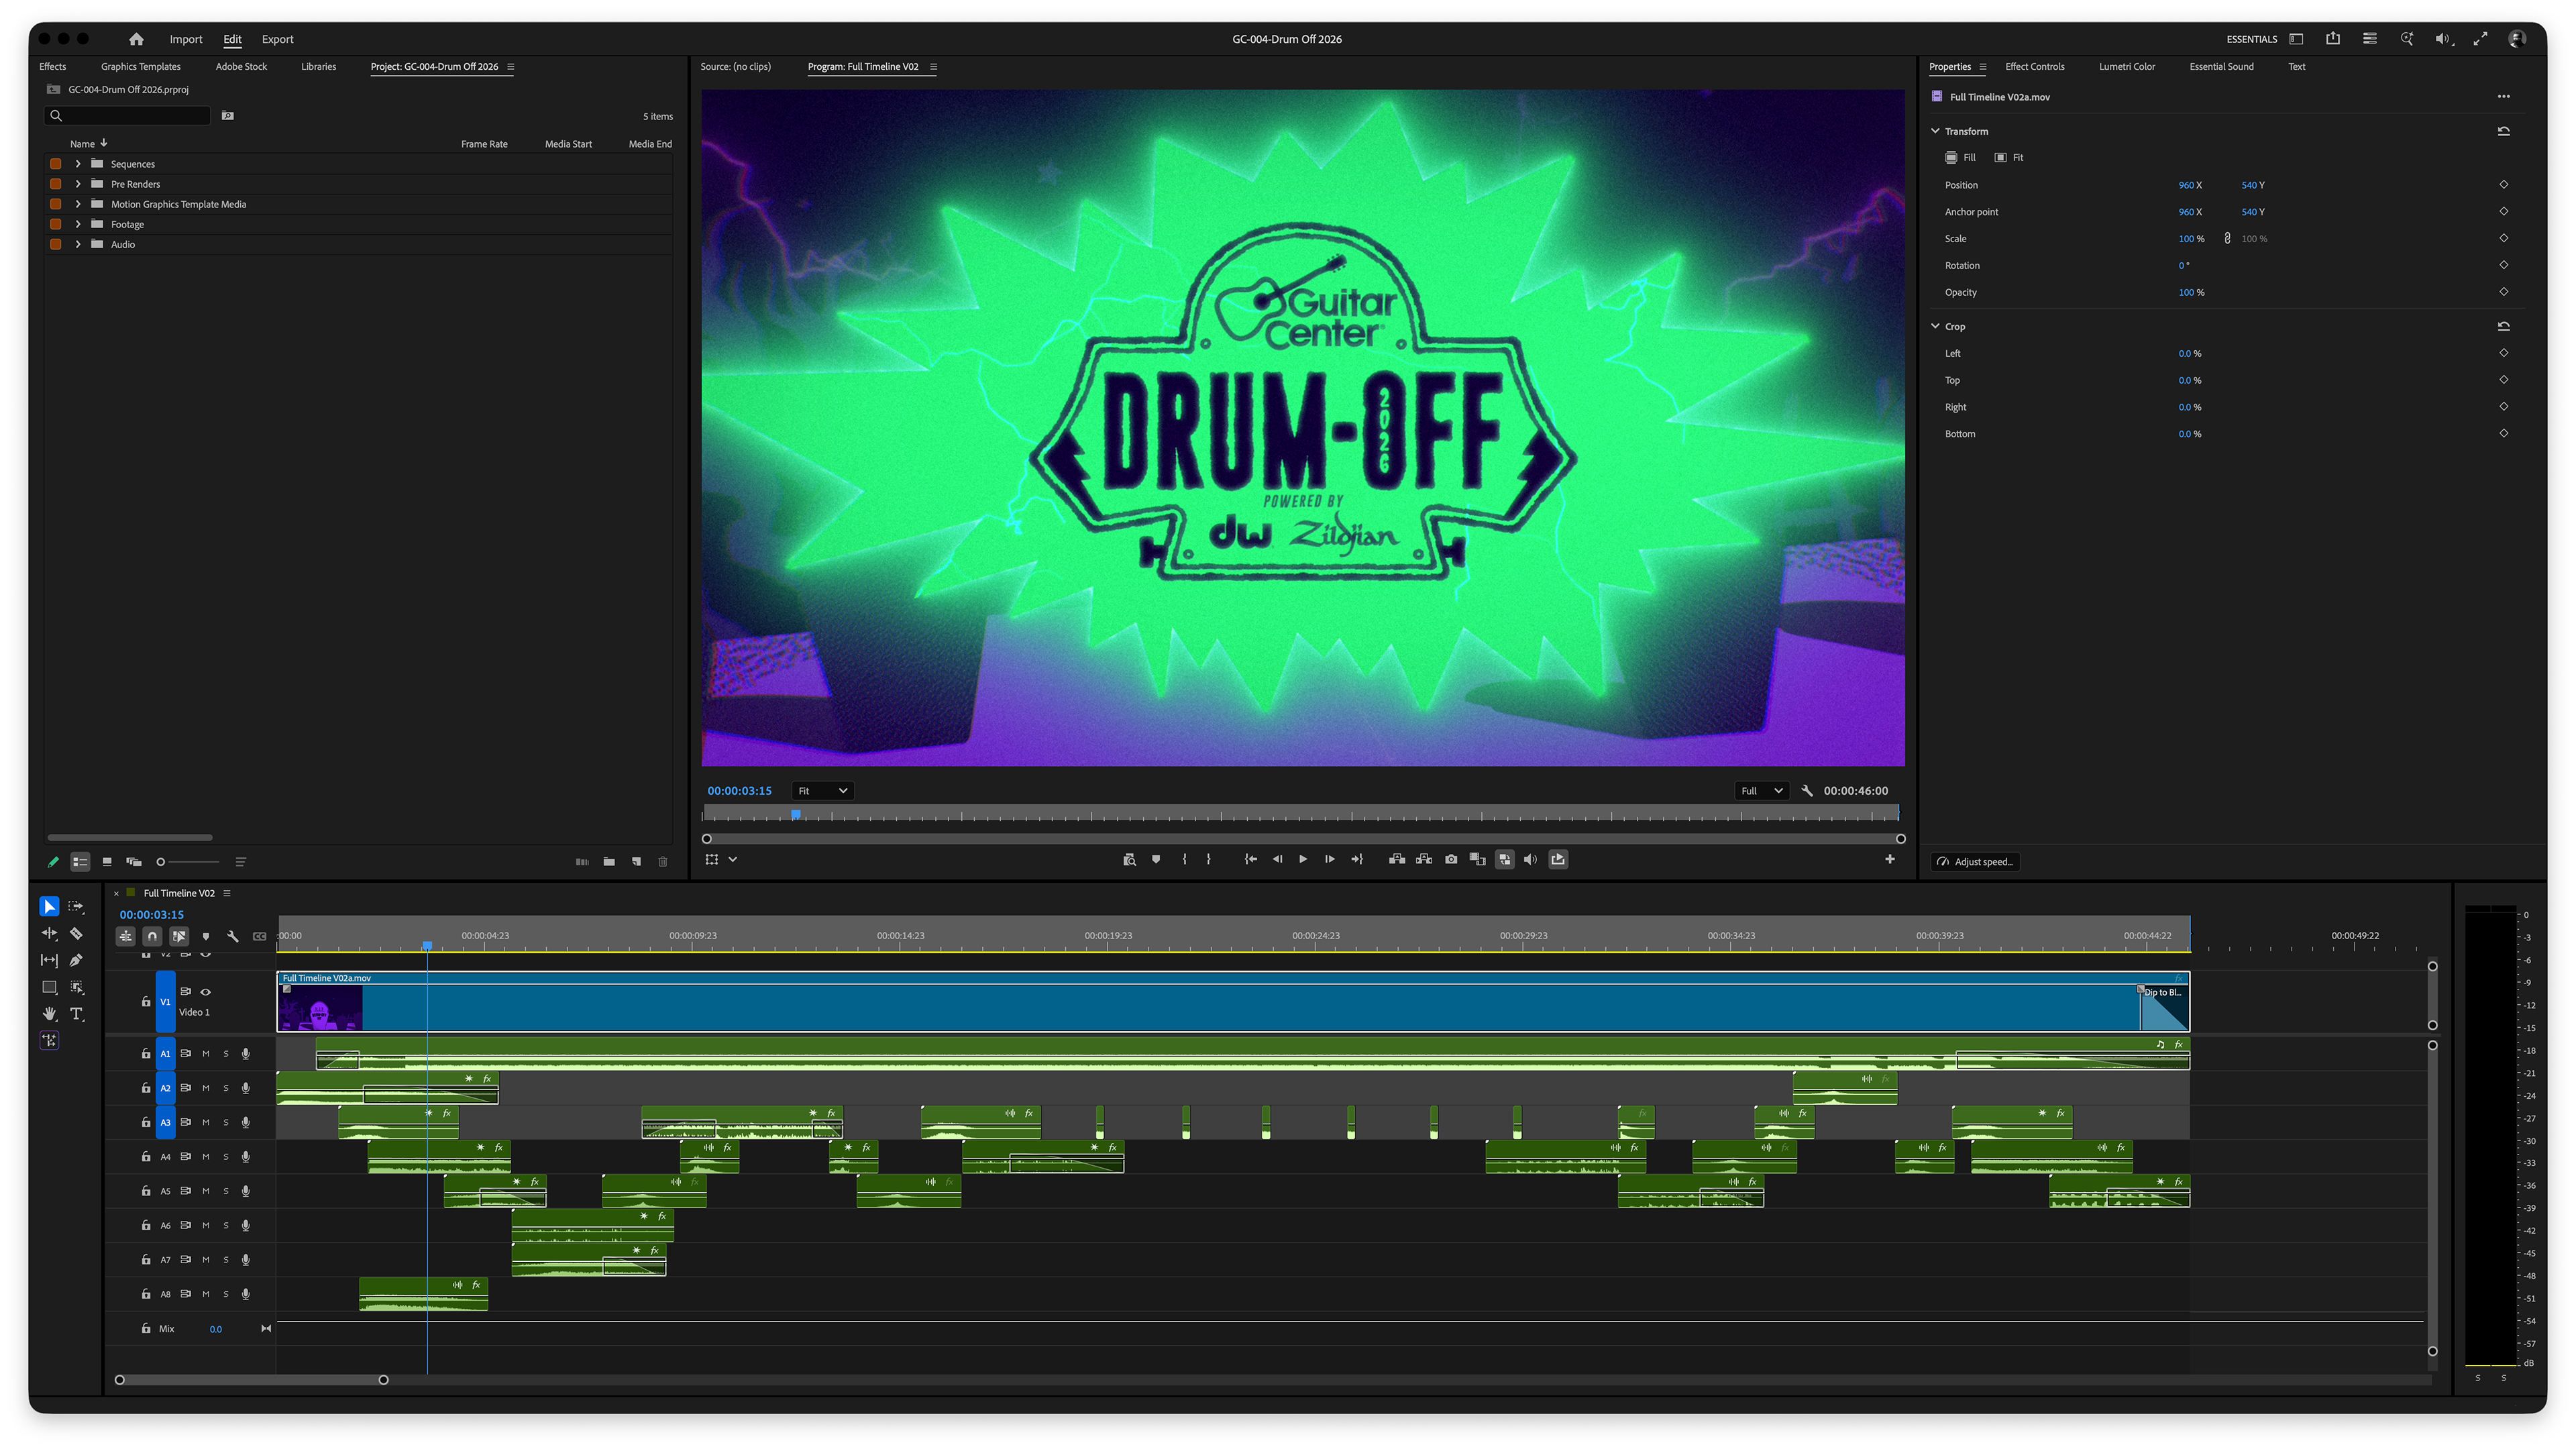This screenshot has width=2576, height=1449.
Task: Select the Type tool
Action: coord(76,1014)
